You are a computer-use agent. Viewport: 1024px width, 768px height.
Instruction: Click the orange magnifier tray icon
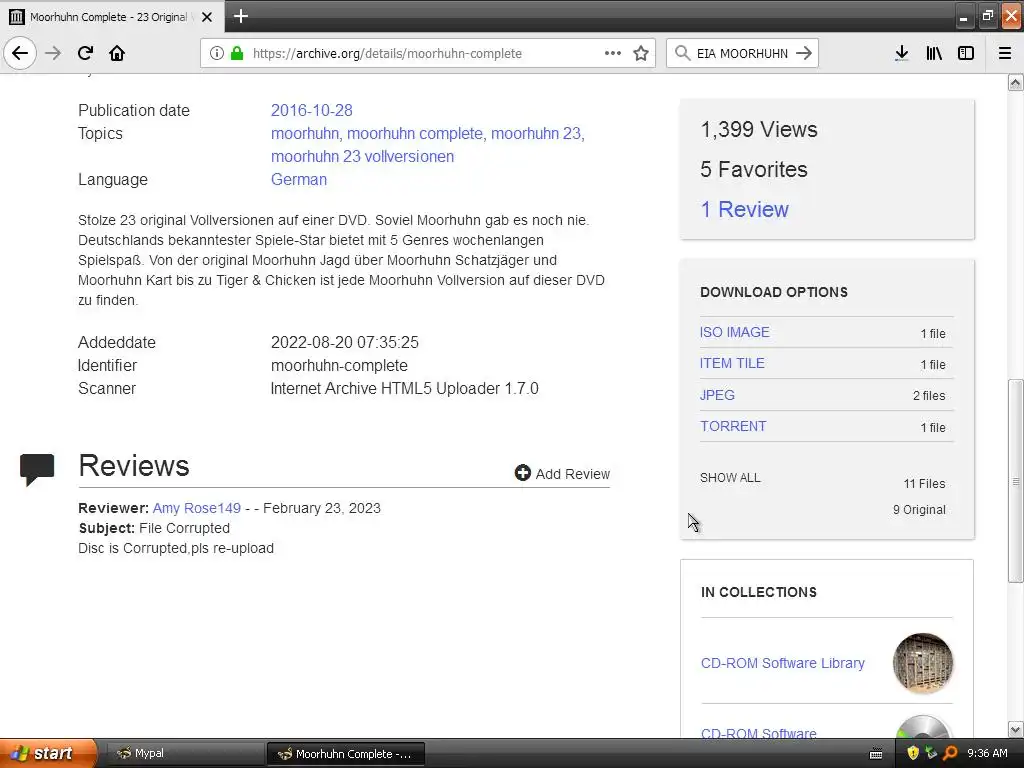point(950,754)
